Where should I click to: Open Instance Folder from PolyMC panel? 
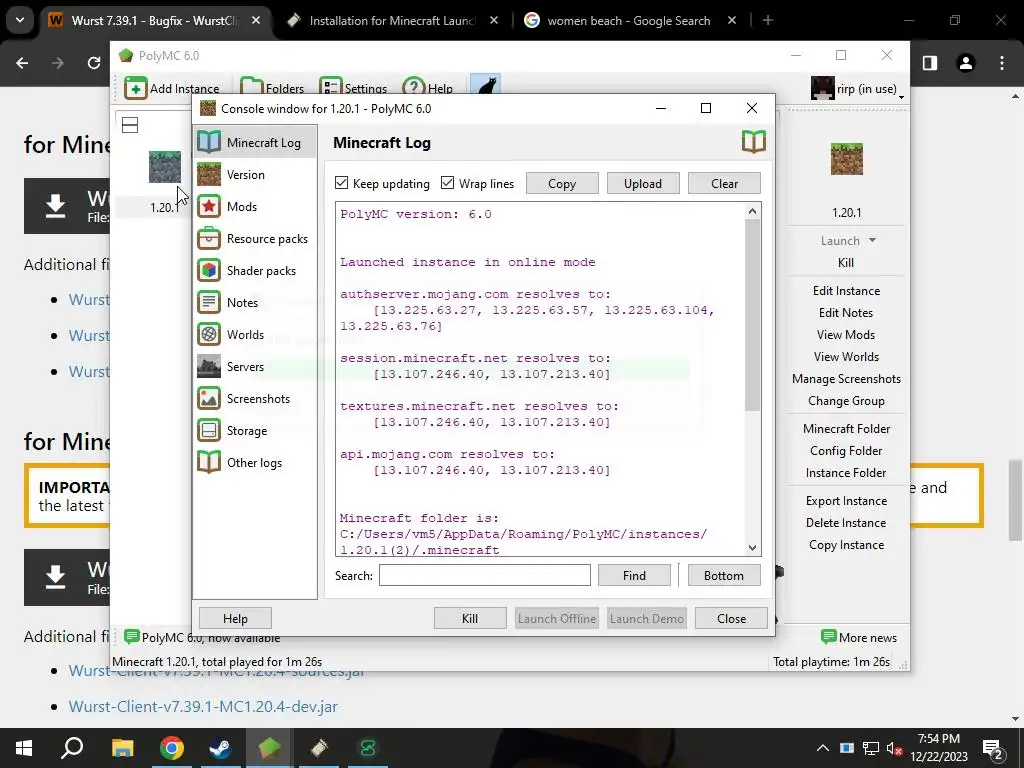(x=846, y=473)
